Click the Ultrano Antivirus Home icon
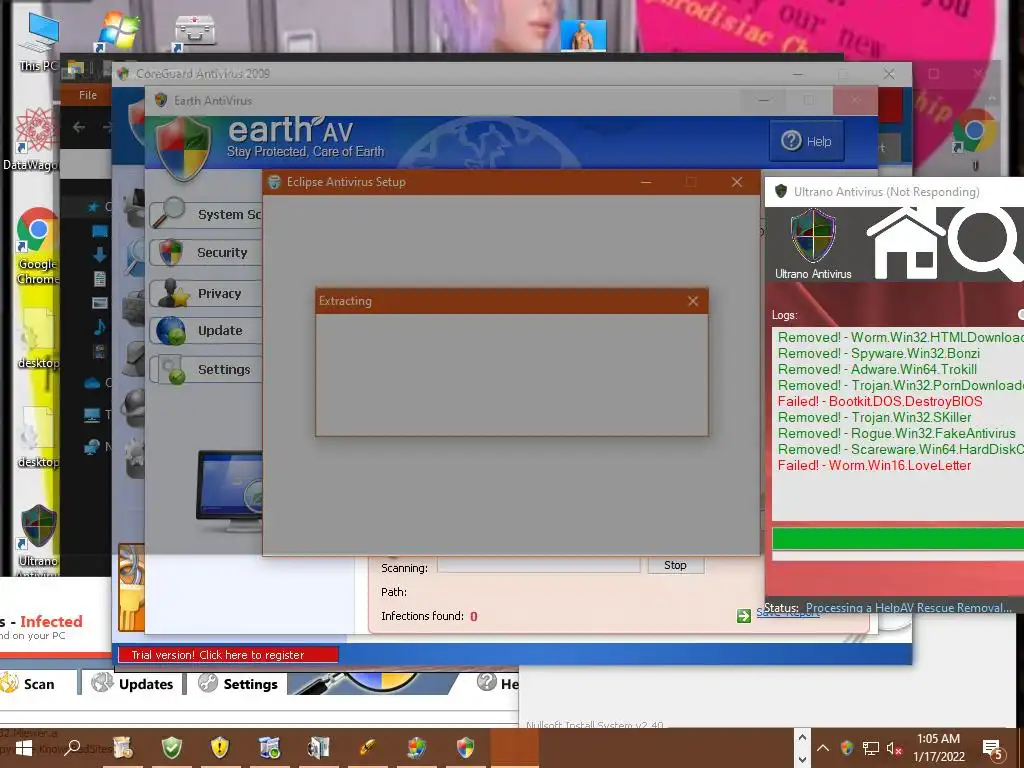The height and width of the screenshot is (768, 1024). tap(905, 242)
